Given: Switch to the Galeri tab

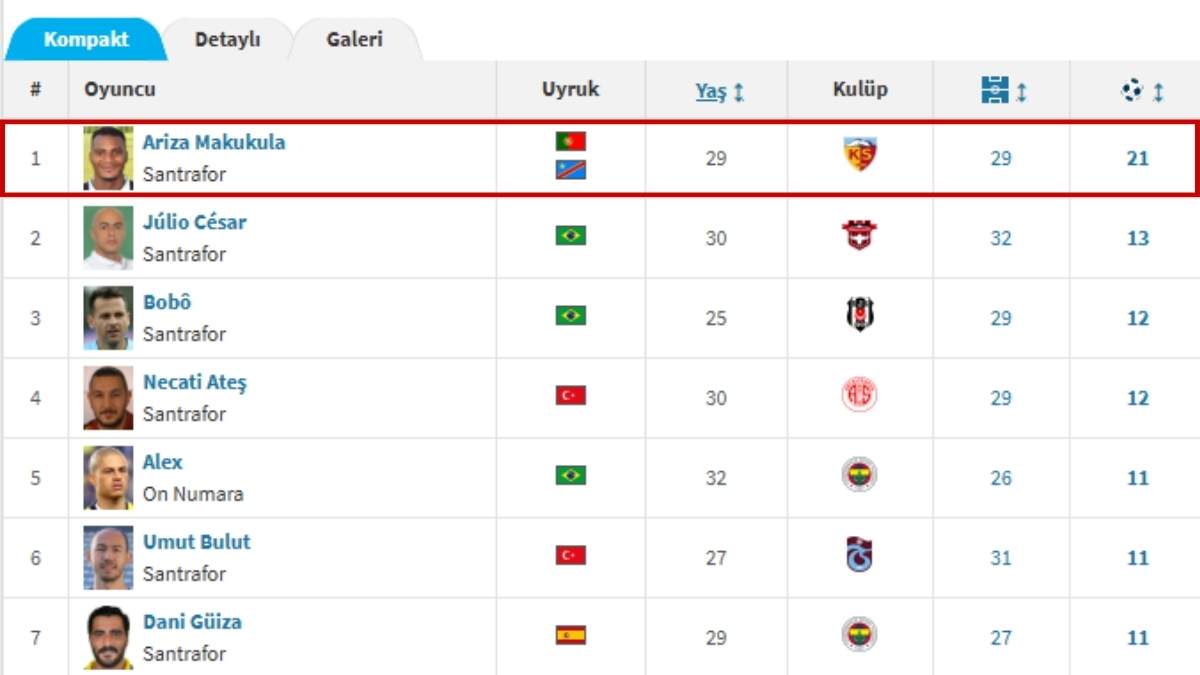Looking at the screenshot, I should (354, 40).
